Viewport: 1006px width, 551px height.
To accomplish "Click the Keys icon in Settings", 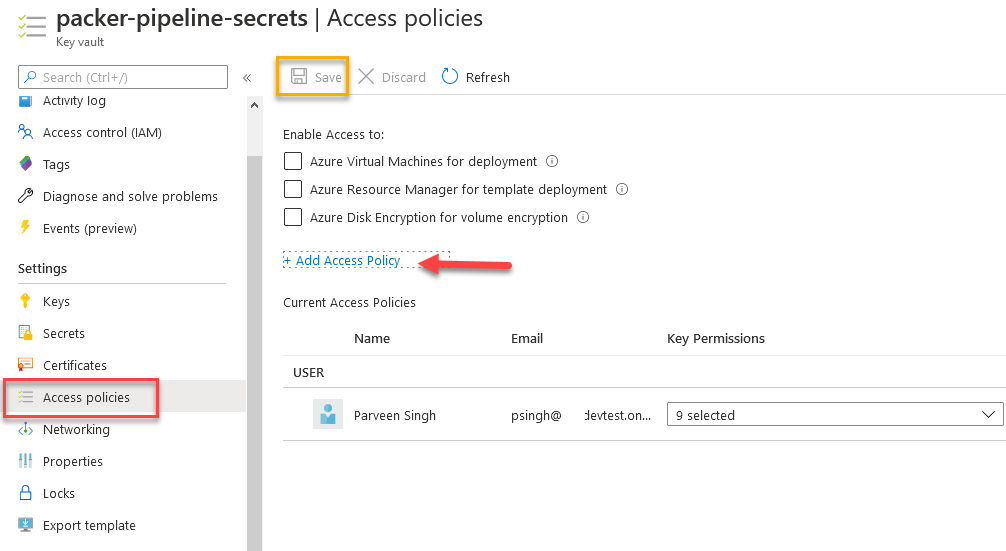I will tap(26, 301).
